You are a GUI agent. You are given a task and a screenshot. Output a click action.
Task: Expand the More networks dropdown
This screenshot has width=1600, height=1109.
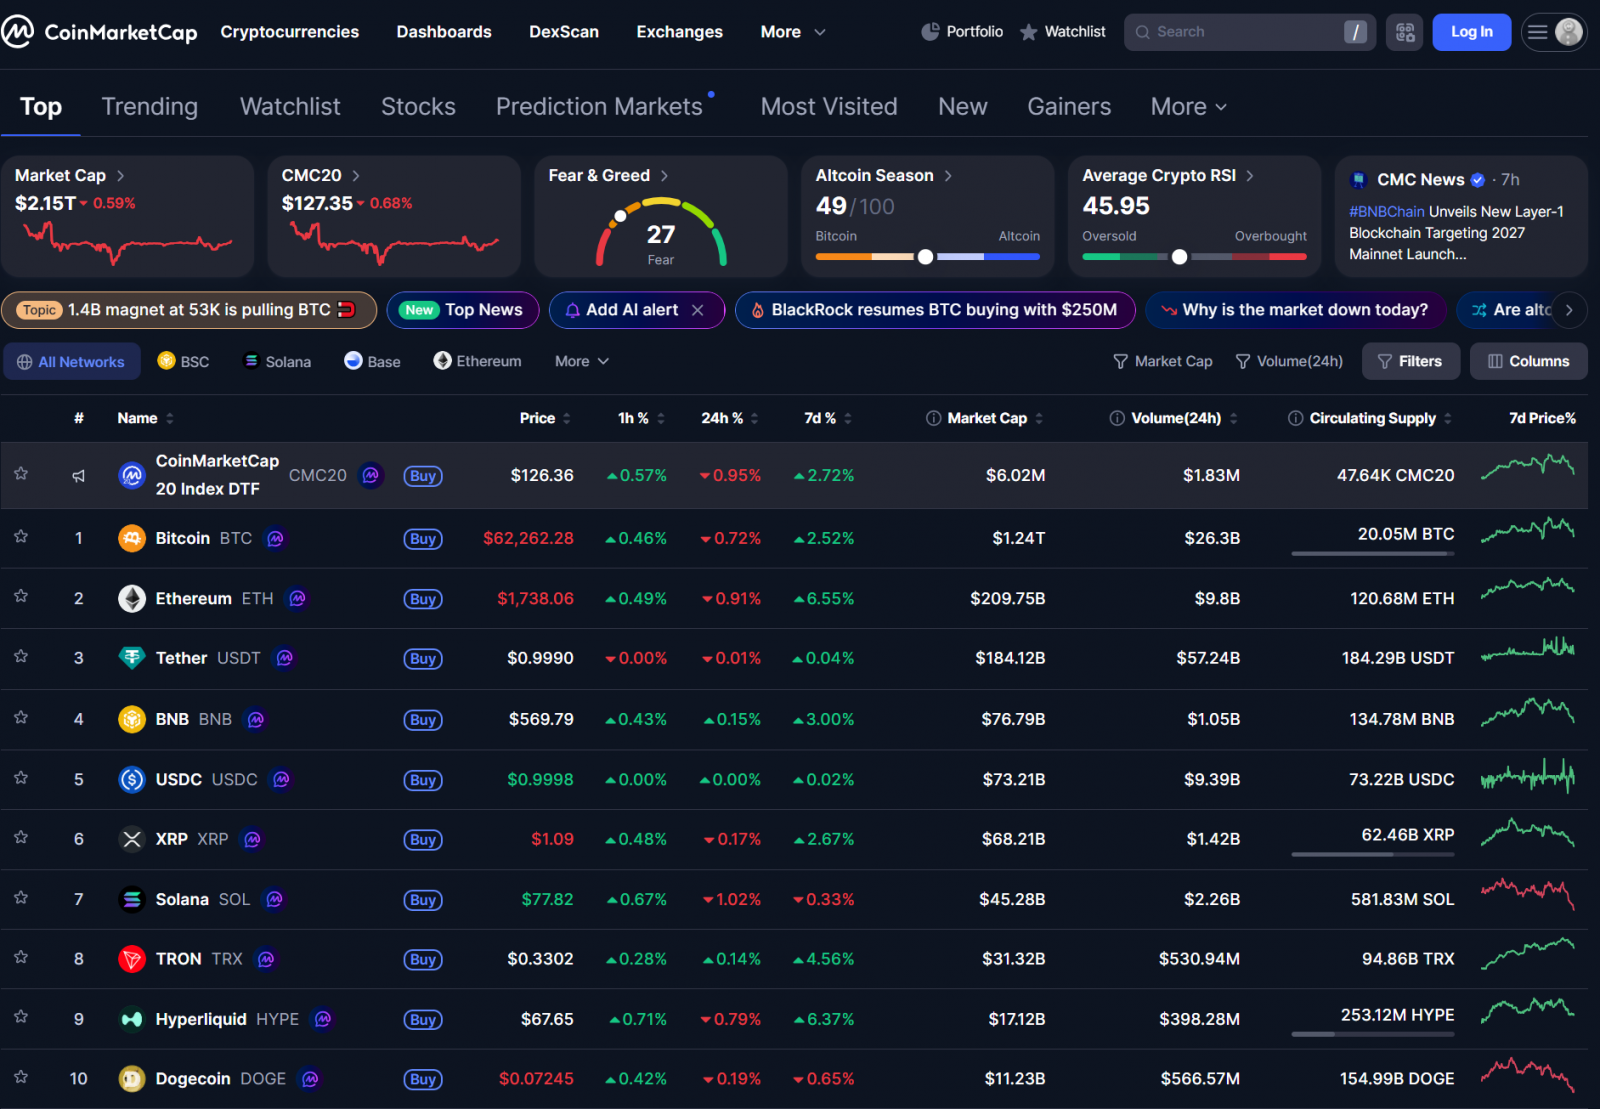[582, 361]
